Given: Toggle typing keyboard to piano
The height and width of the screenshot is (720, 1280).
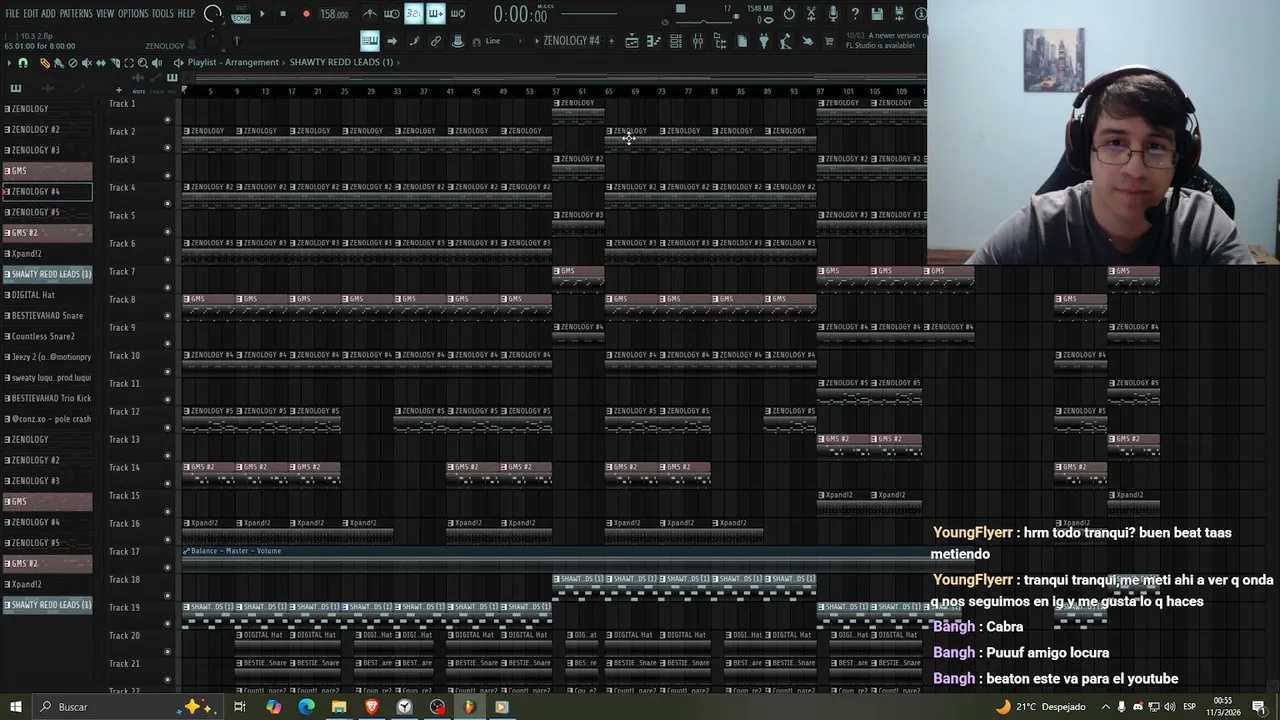Looking at the screenshot, I should pyautogui.click(x=370, y=41).
